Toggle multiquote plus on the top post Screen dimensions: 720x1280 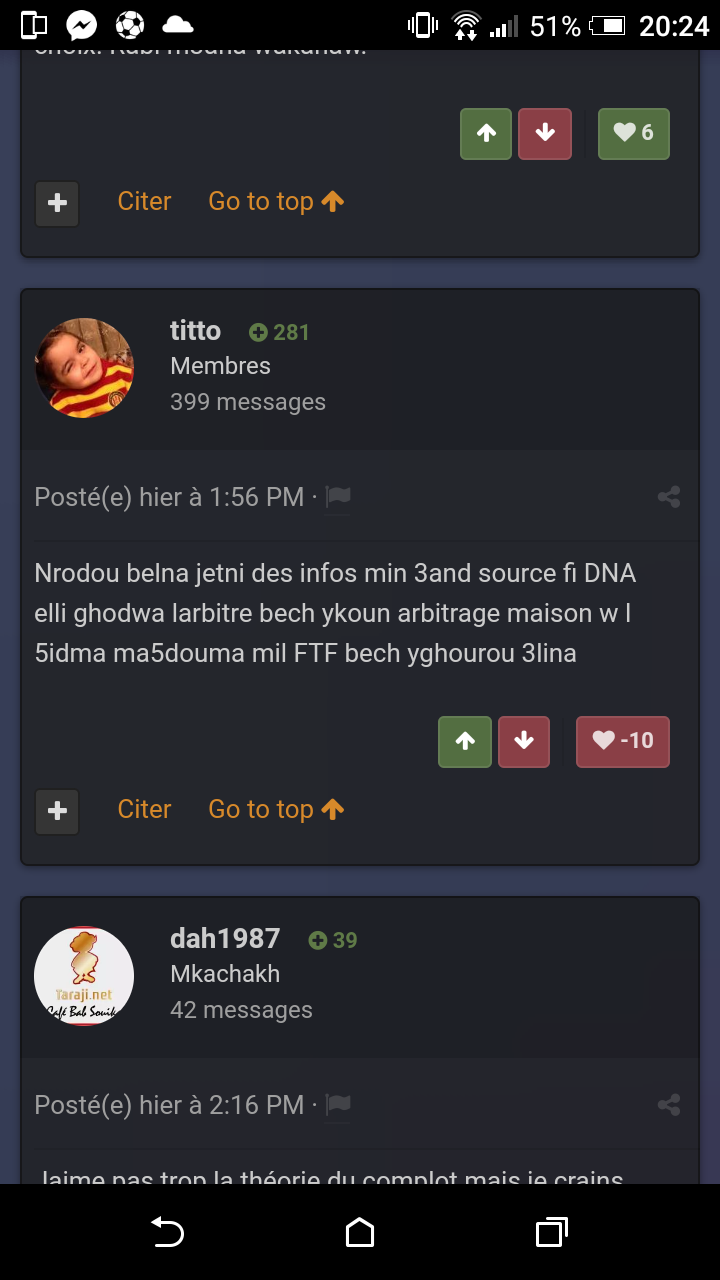[x=57, y=203]
